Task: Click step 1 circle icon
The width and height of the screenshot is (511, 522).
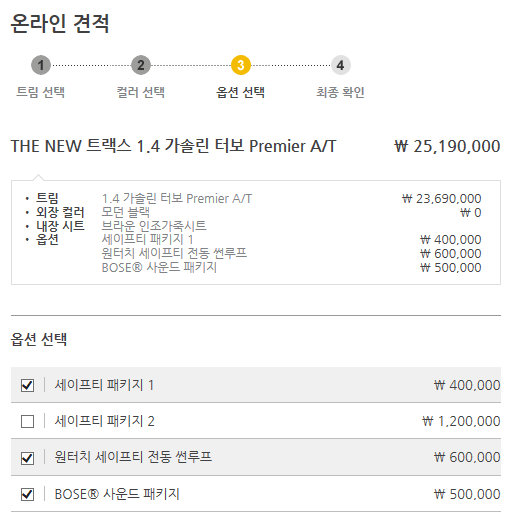Action: click(x=41, y=65)
